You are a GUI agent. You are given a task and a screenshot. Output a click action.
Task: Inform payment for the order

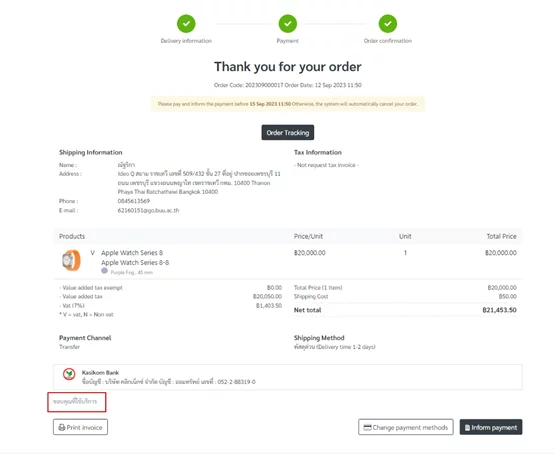(x=491, y=427)
